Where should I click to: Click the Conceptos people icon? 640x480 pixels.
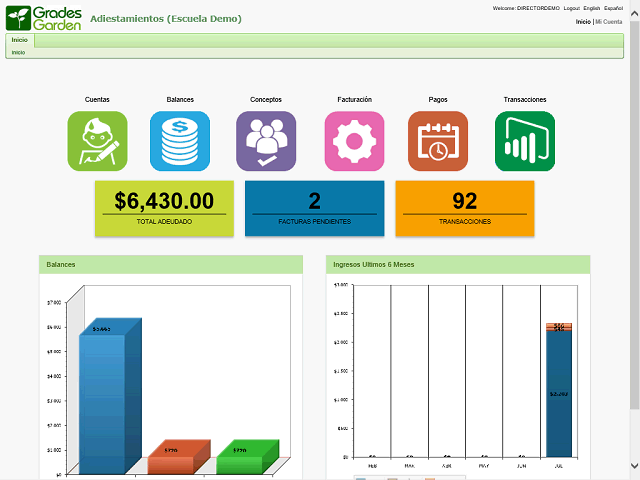point(266,141)
